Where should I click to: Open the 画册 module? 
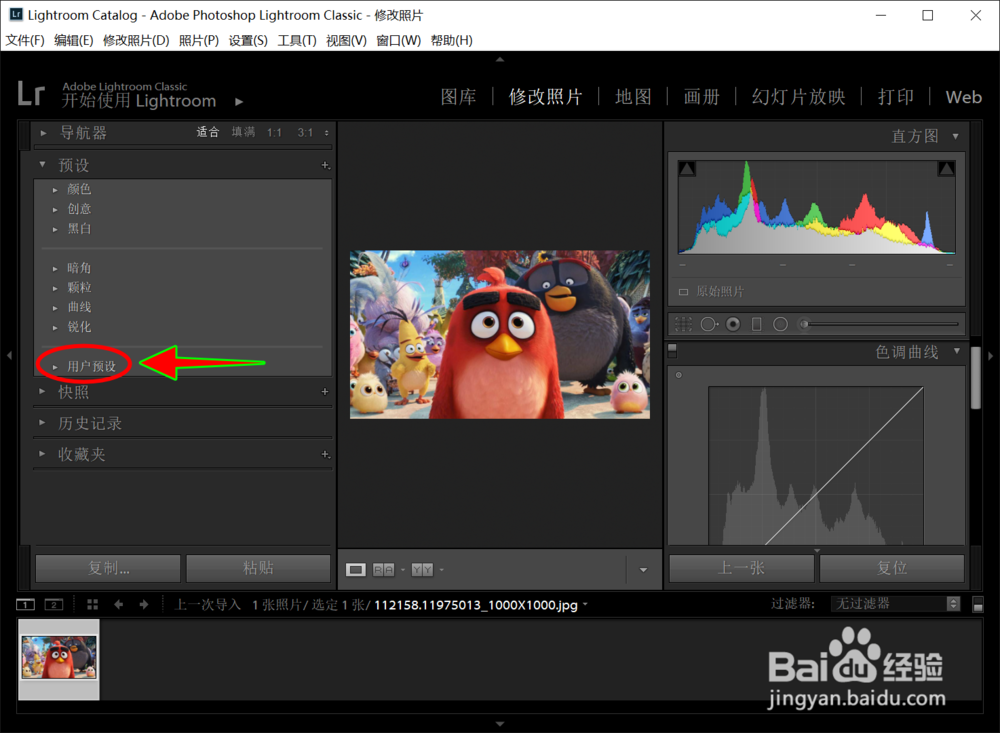(x=702, y=97)
